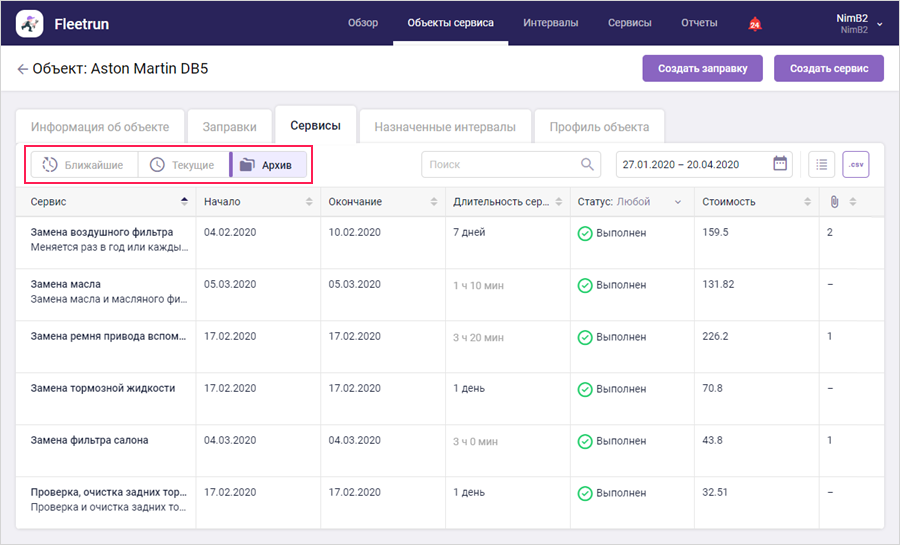Switch to the Информация об объекте tab

point(100,127)
